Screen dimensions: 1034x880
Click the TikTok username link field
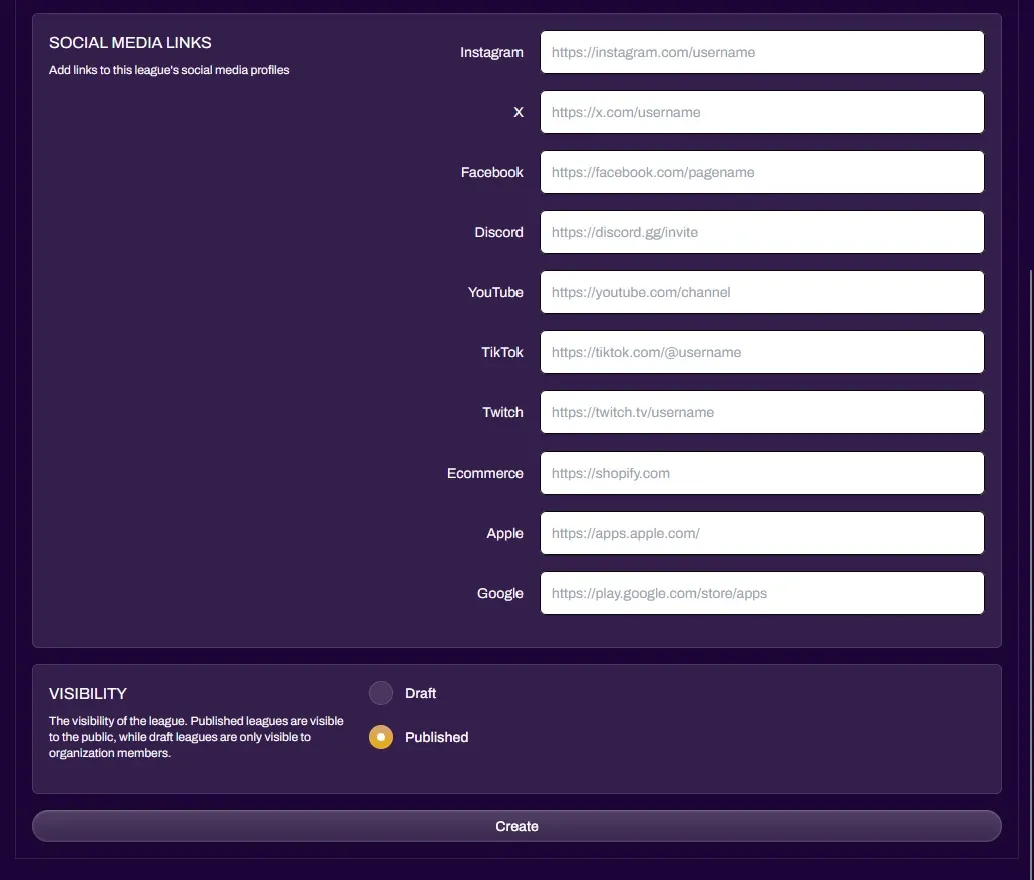(762, 352)
